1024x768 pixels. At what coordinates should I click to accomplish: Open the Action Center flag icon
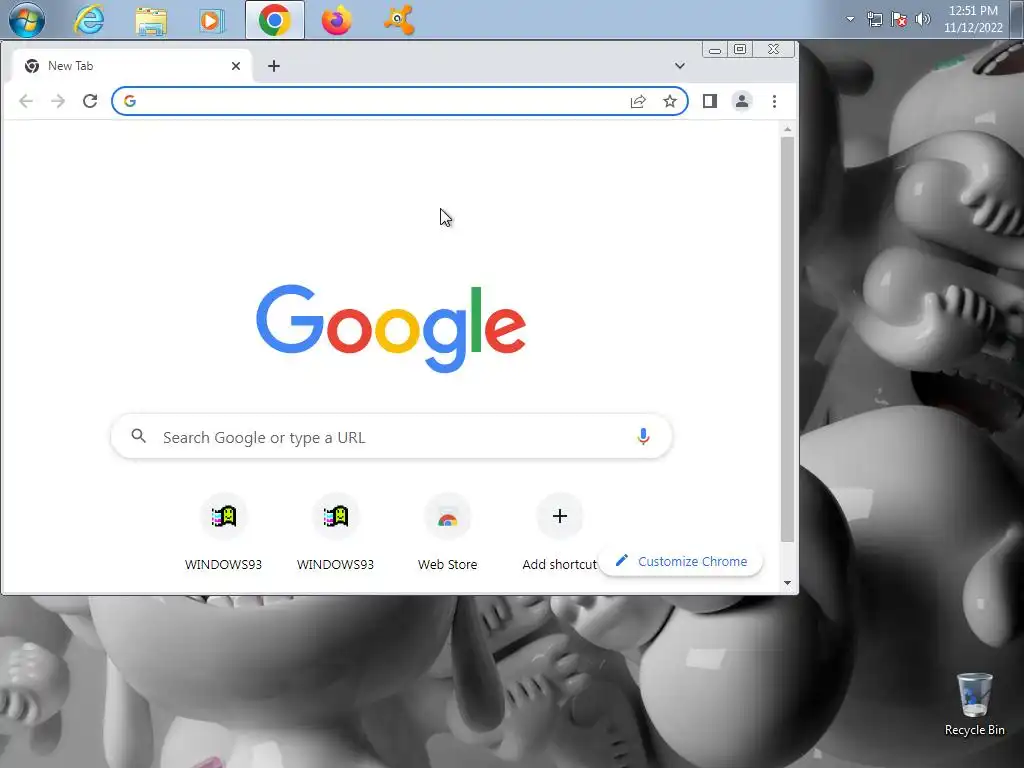coord(899,19)
